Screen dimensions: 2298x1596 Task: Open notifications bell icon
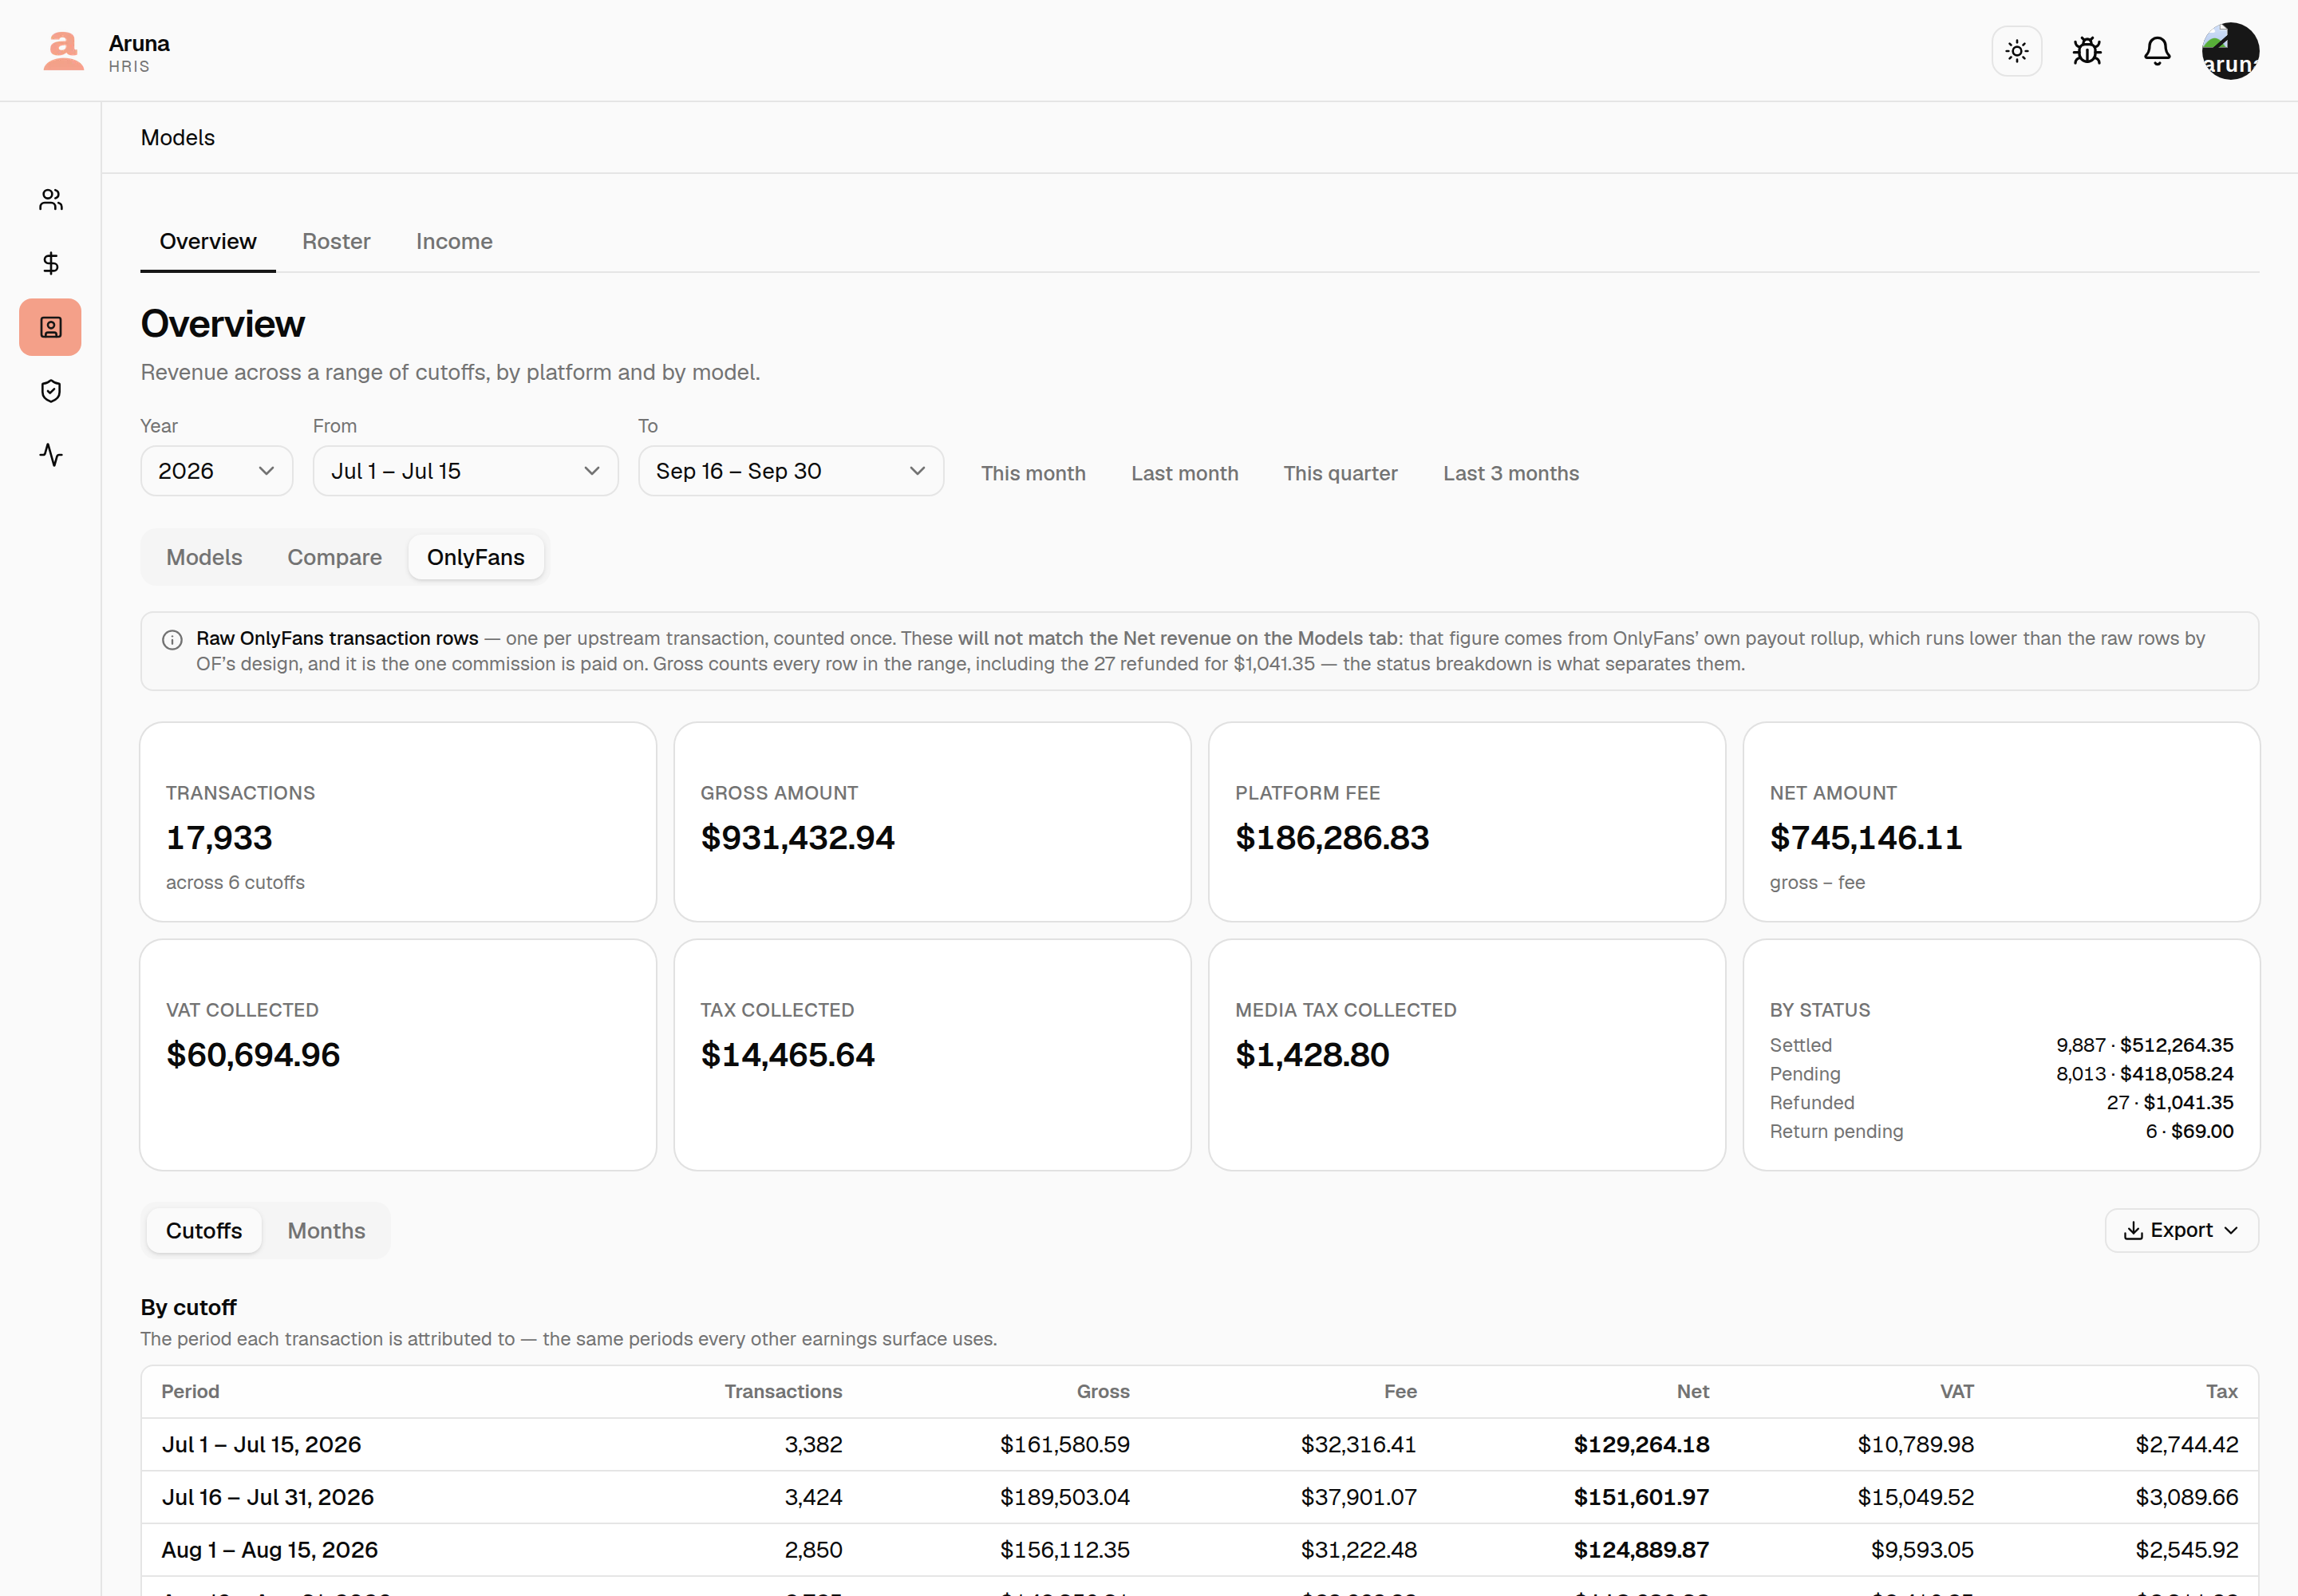[x=2157, y=51]
